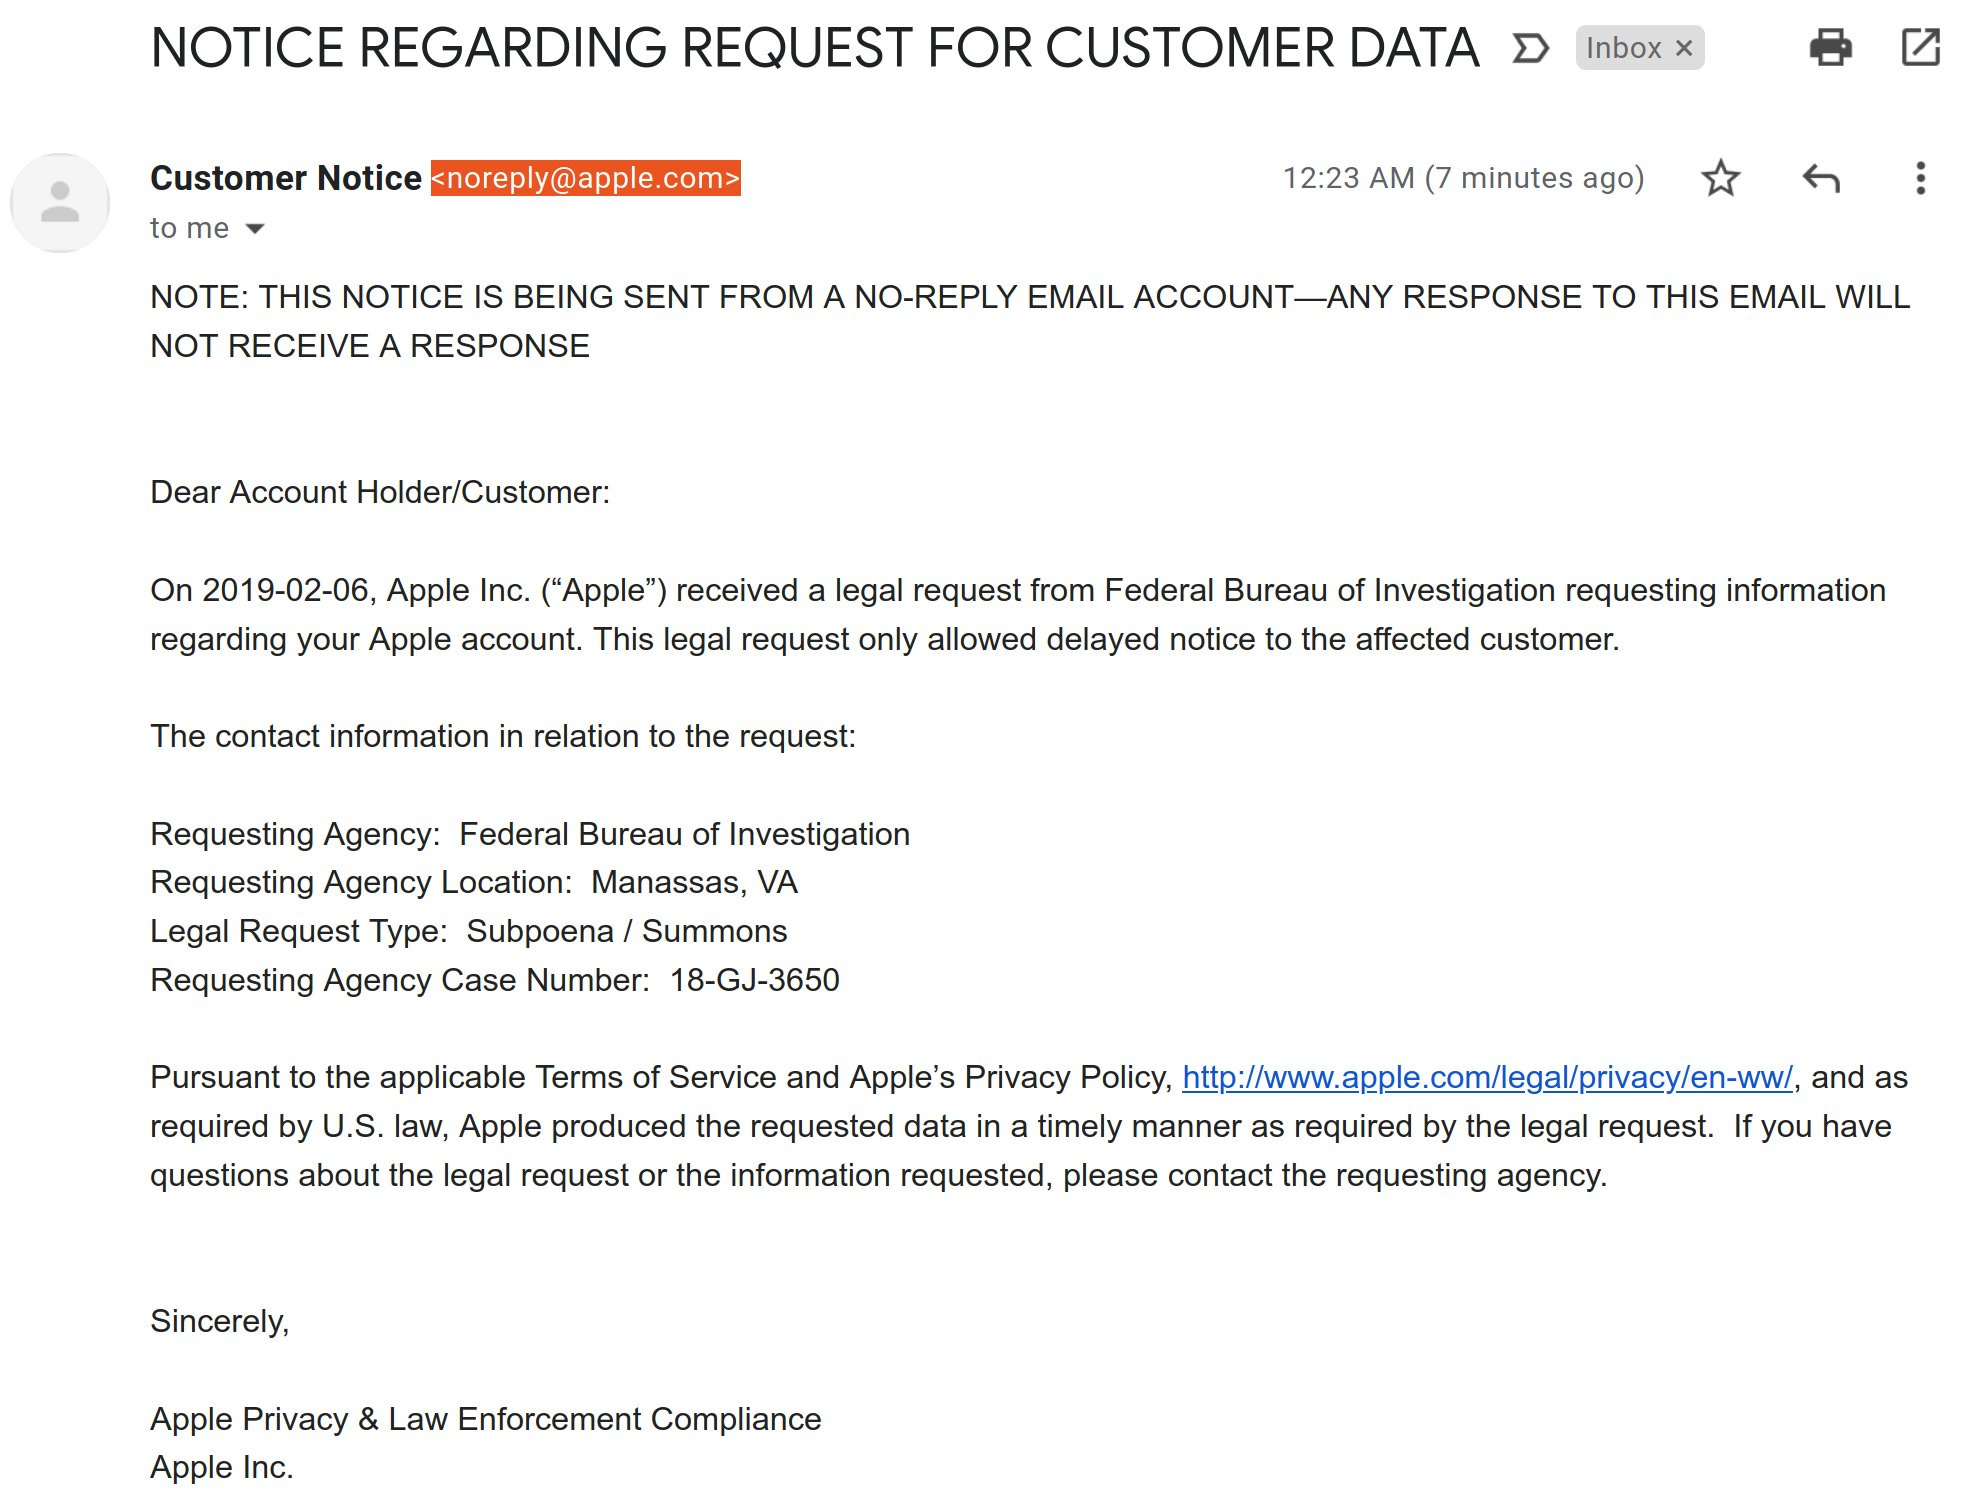Print the email with printer icon
Screen dimensions: 1979x1505
pyautogui.click(x=1830, y=47)
